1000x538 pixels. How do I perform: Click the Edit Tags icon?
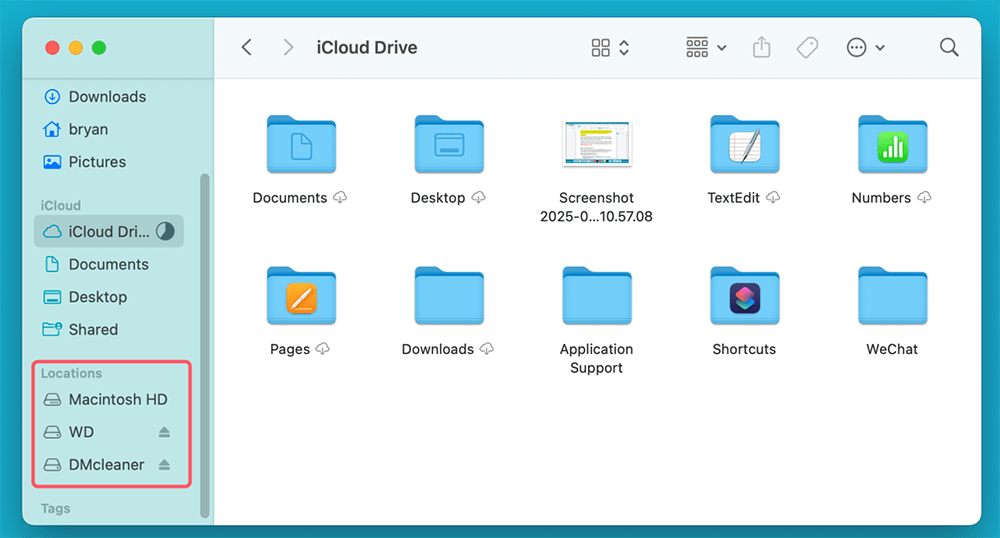[807, 47]
